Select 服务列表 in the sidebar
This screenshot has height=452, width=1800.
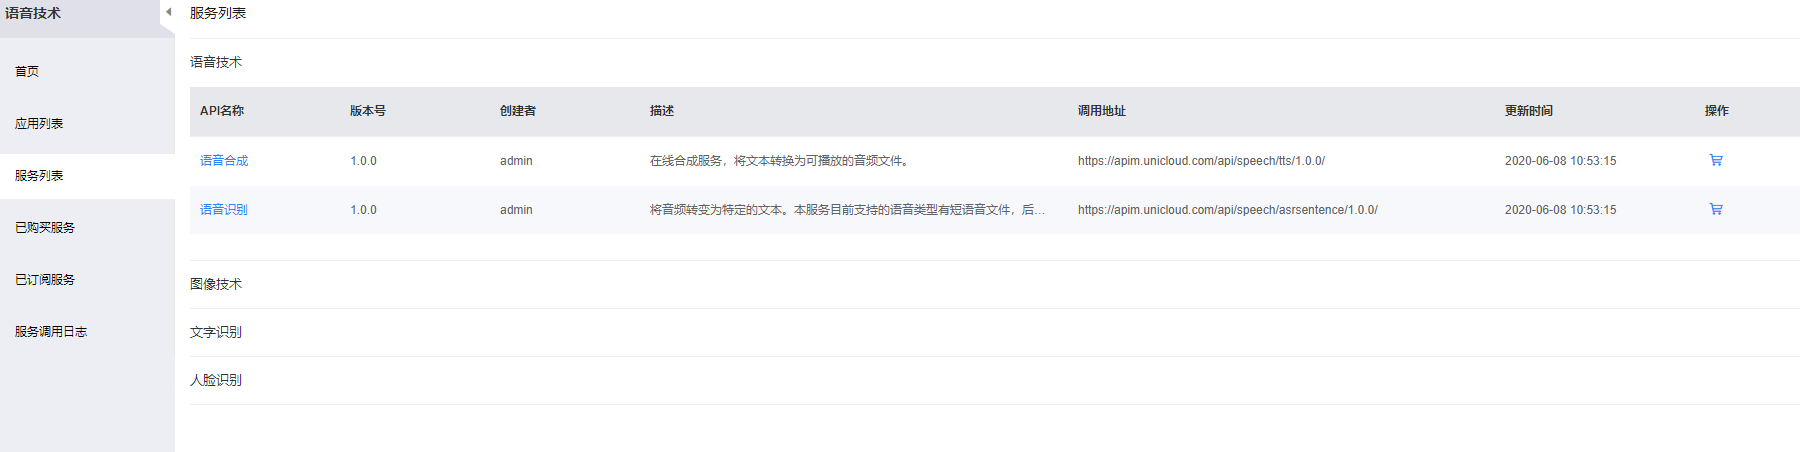pos(87,176)
